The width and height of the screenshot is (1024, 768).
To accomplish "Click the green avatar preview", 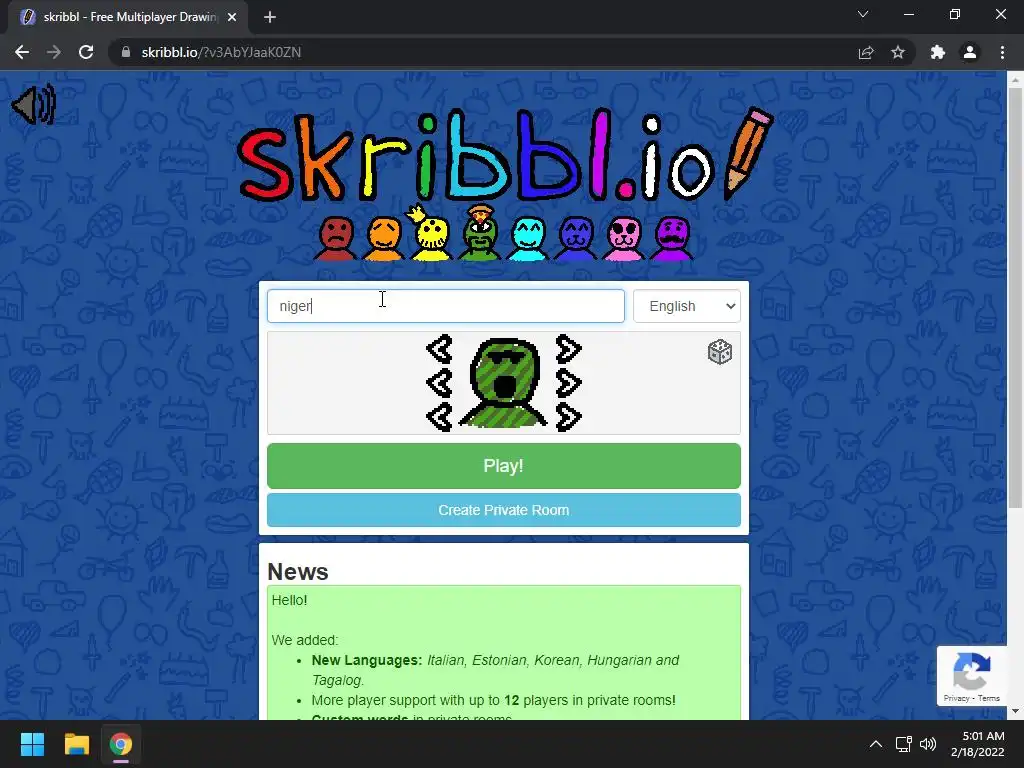I will 504,383.
